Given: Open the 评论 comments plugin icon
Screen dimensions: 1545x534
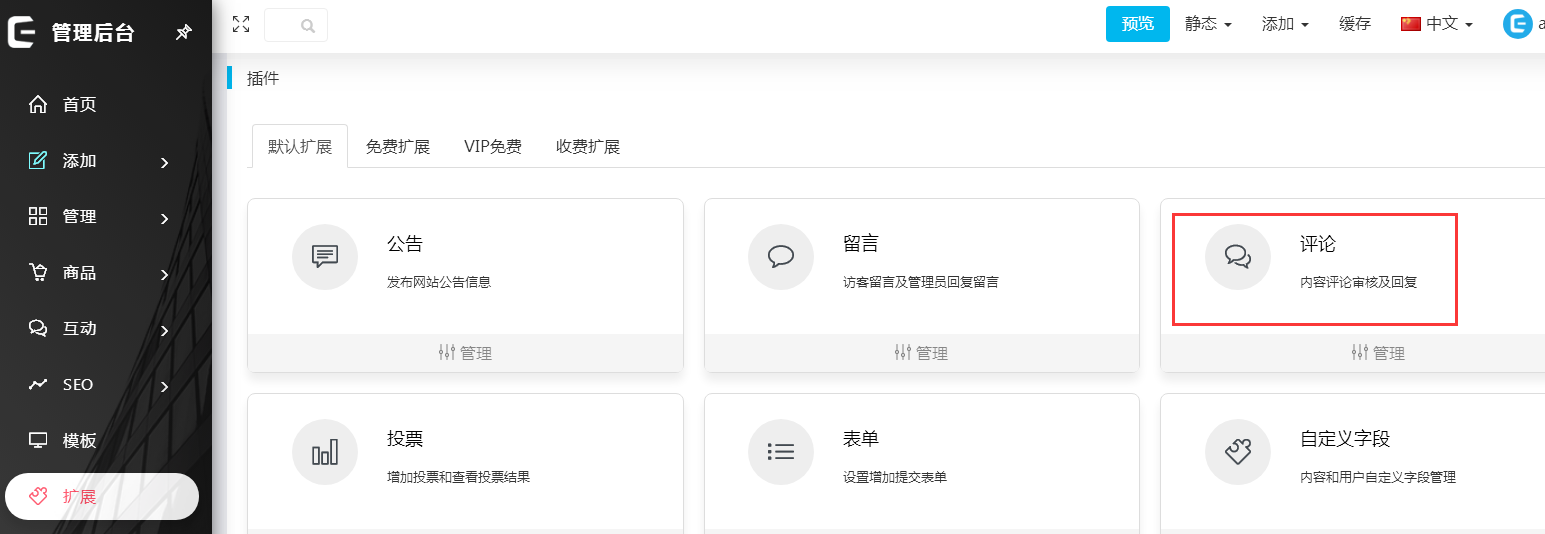Looking at the screenshot, I should (1237, 257).
